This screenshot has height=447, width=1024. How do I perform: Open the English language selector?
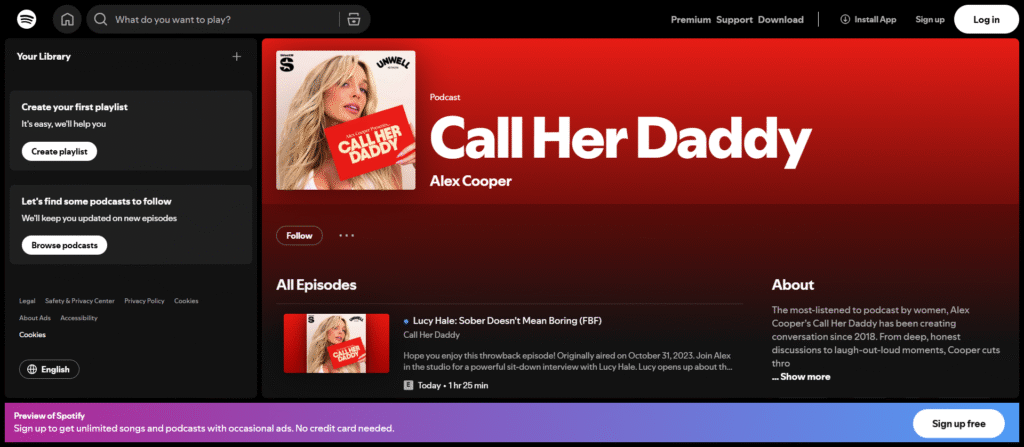(50, 369)
